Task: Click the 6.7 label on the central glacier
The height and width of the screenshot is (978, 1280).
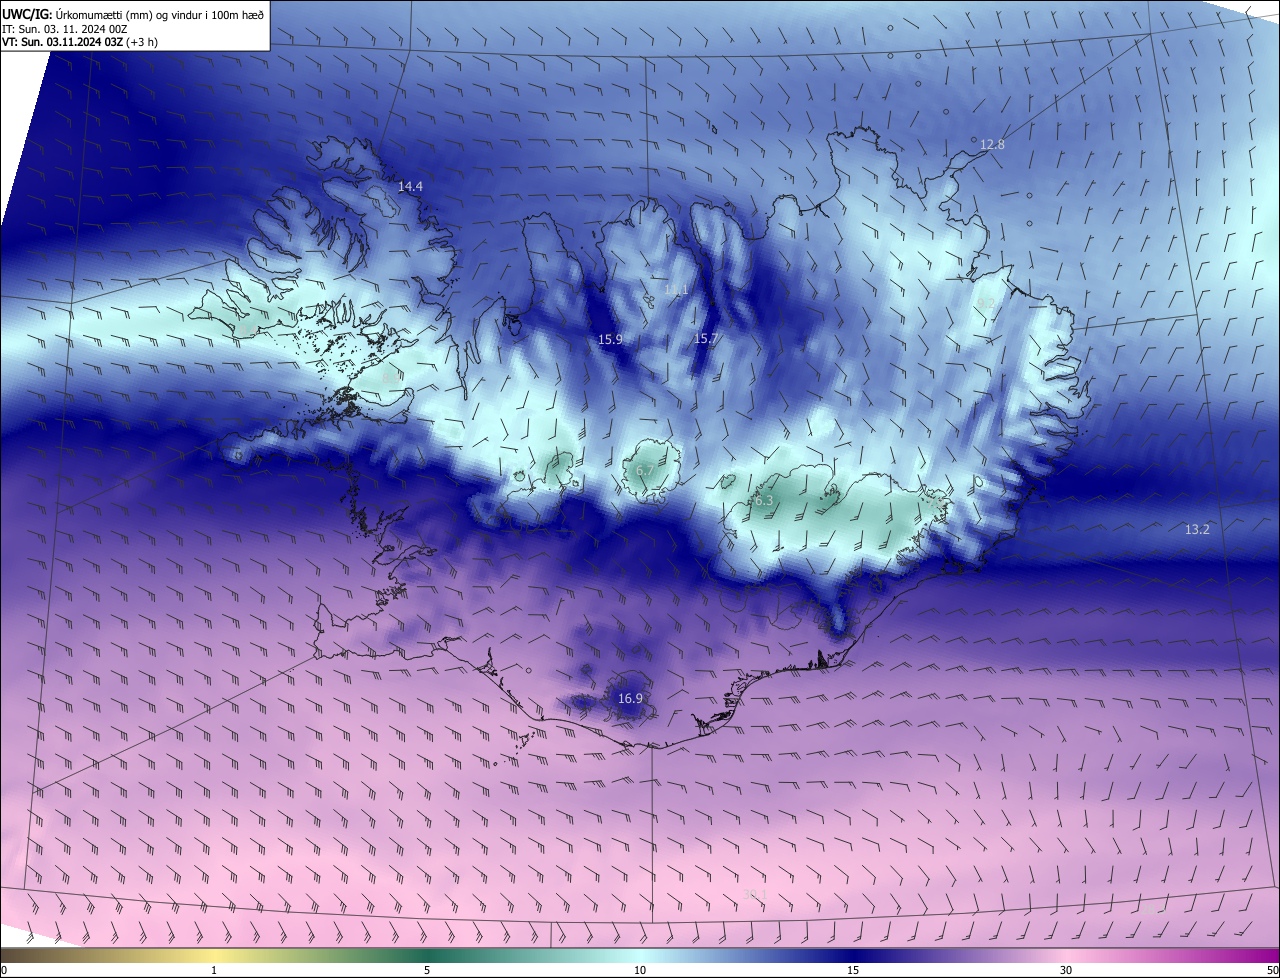Action: point(645,470)
